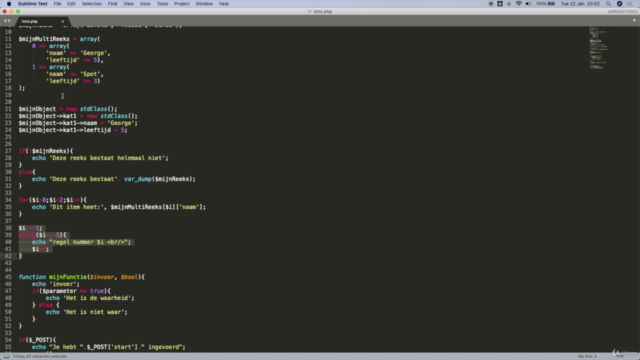
Task: Open the Wi-Fi status menu
Action: (518, 4)
